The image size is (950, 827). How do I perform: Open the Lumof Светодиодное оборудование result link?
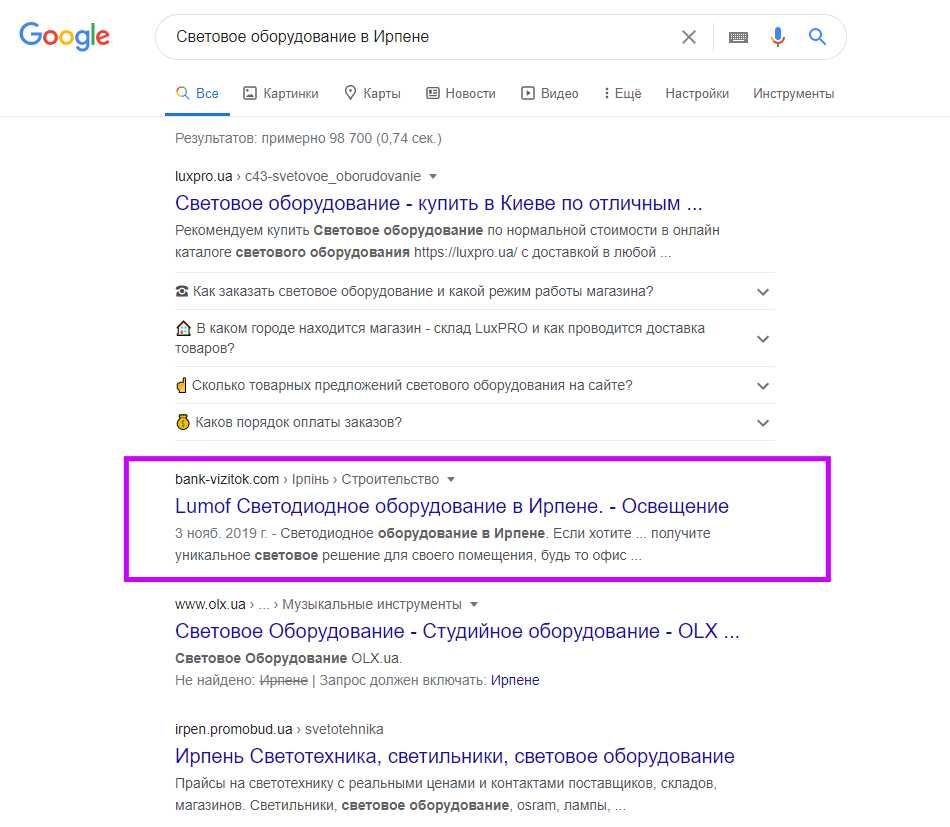pyautogui.click(x=451, y=506)
